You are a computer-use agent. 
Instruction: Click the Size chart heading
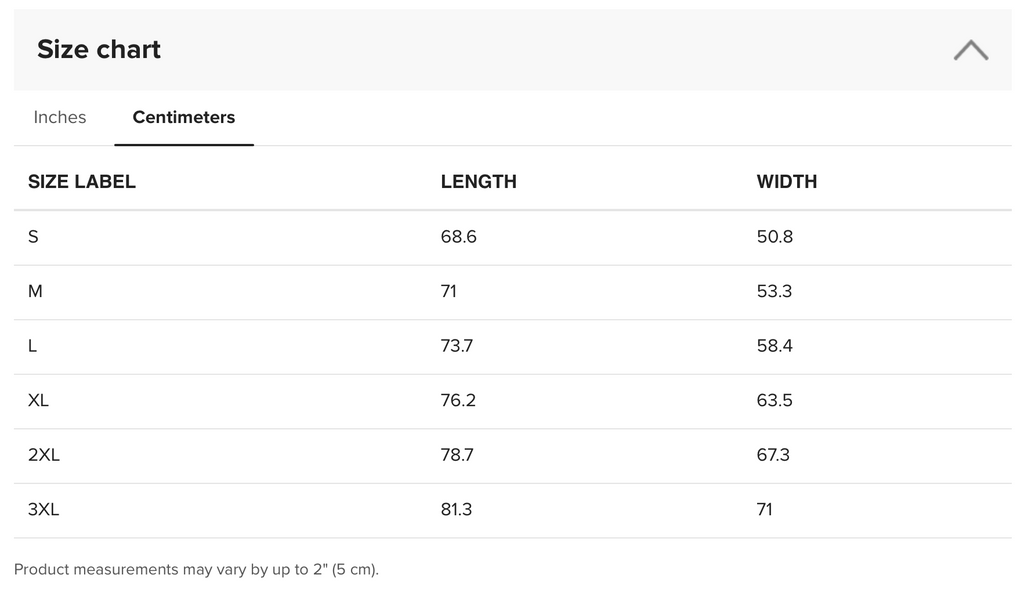point(99,50)
